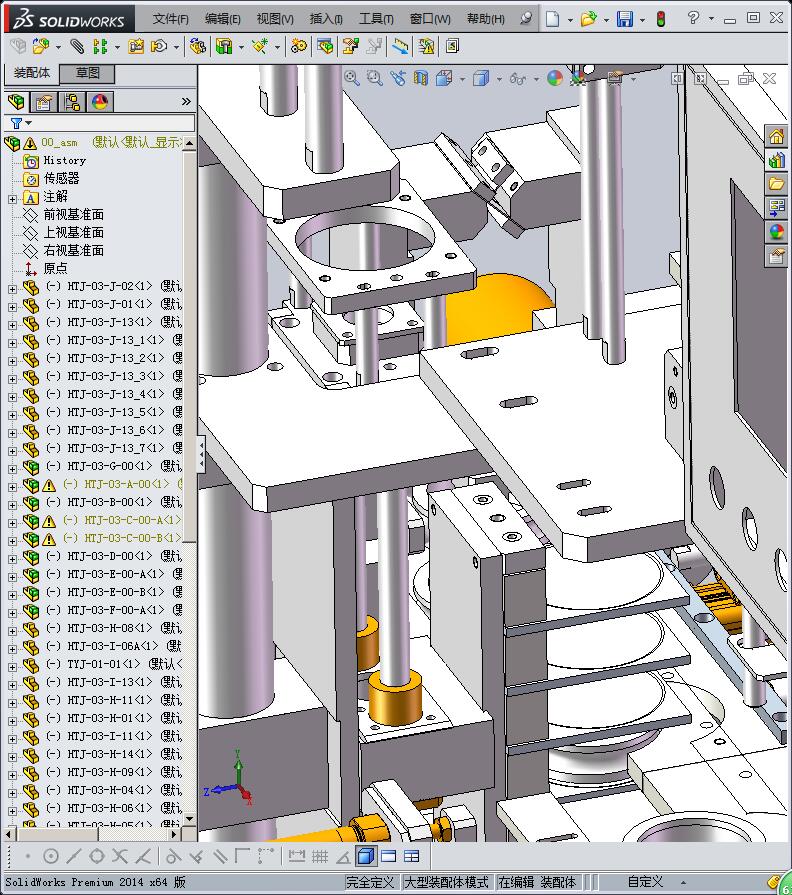Open the 编辑(E) menu
Viewport: 792px width, 895px height.
pyautogui.click(x=223, y=19)
